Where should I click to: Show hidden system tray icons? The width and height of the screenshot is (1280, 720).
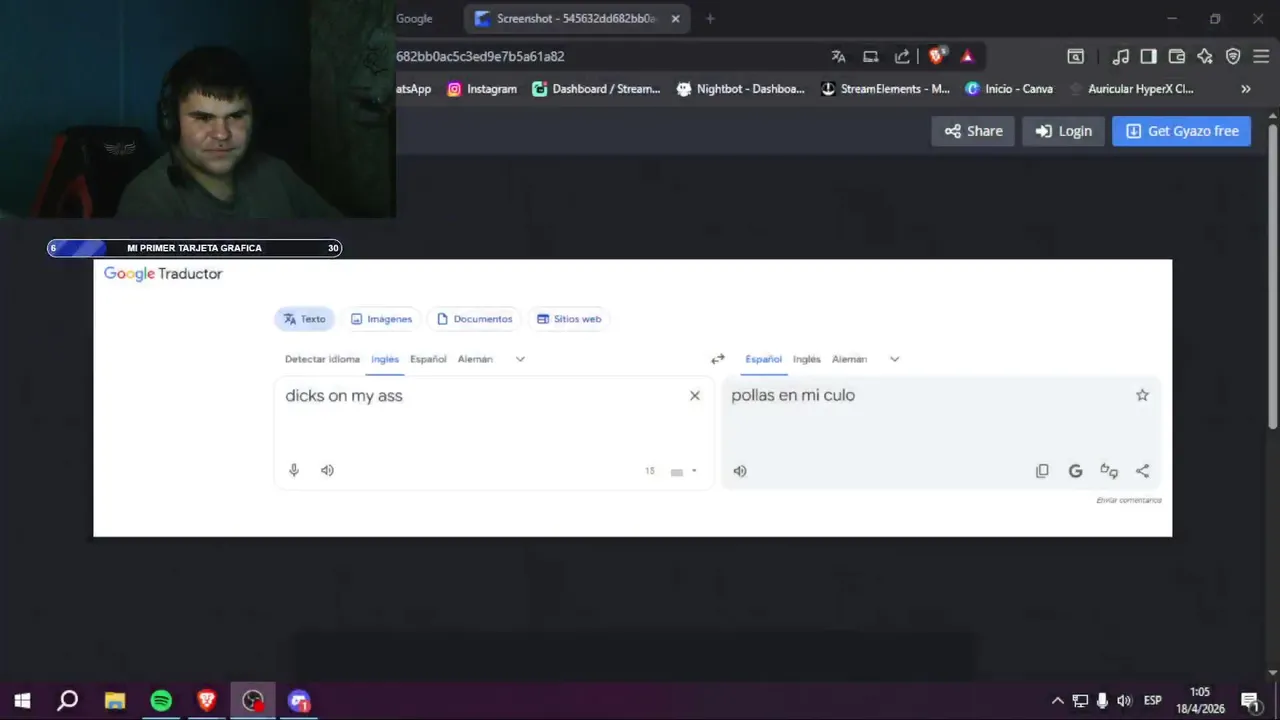(x=1057, y=701)
